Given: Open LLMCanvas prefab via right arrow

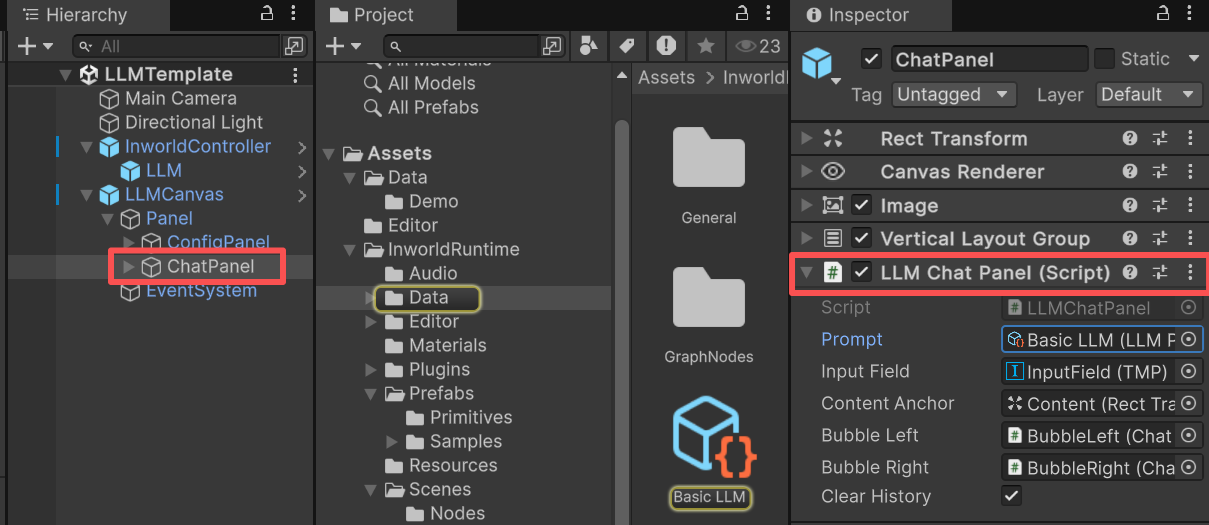Looking at the screenshot, I should (x=302, y=195).
